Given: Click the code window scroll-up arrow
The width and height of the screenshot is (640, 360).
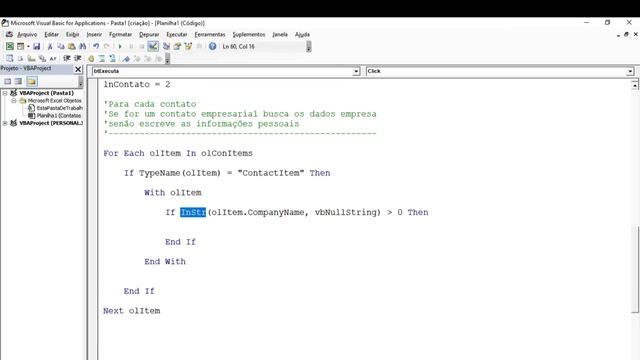Looking at the screenshot, I should [635, 85].
